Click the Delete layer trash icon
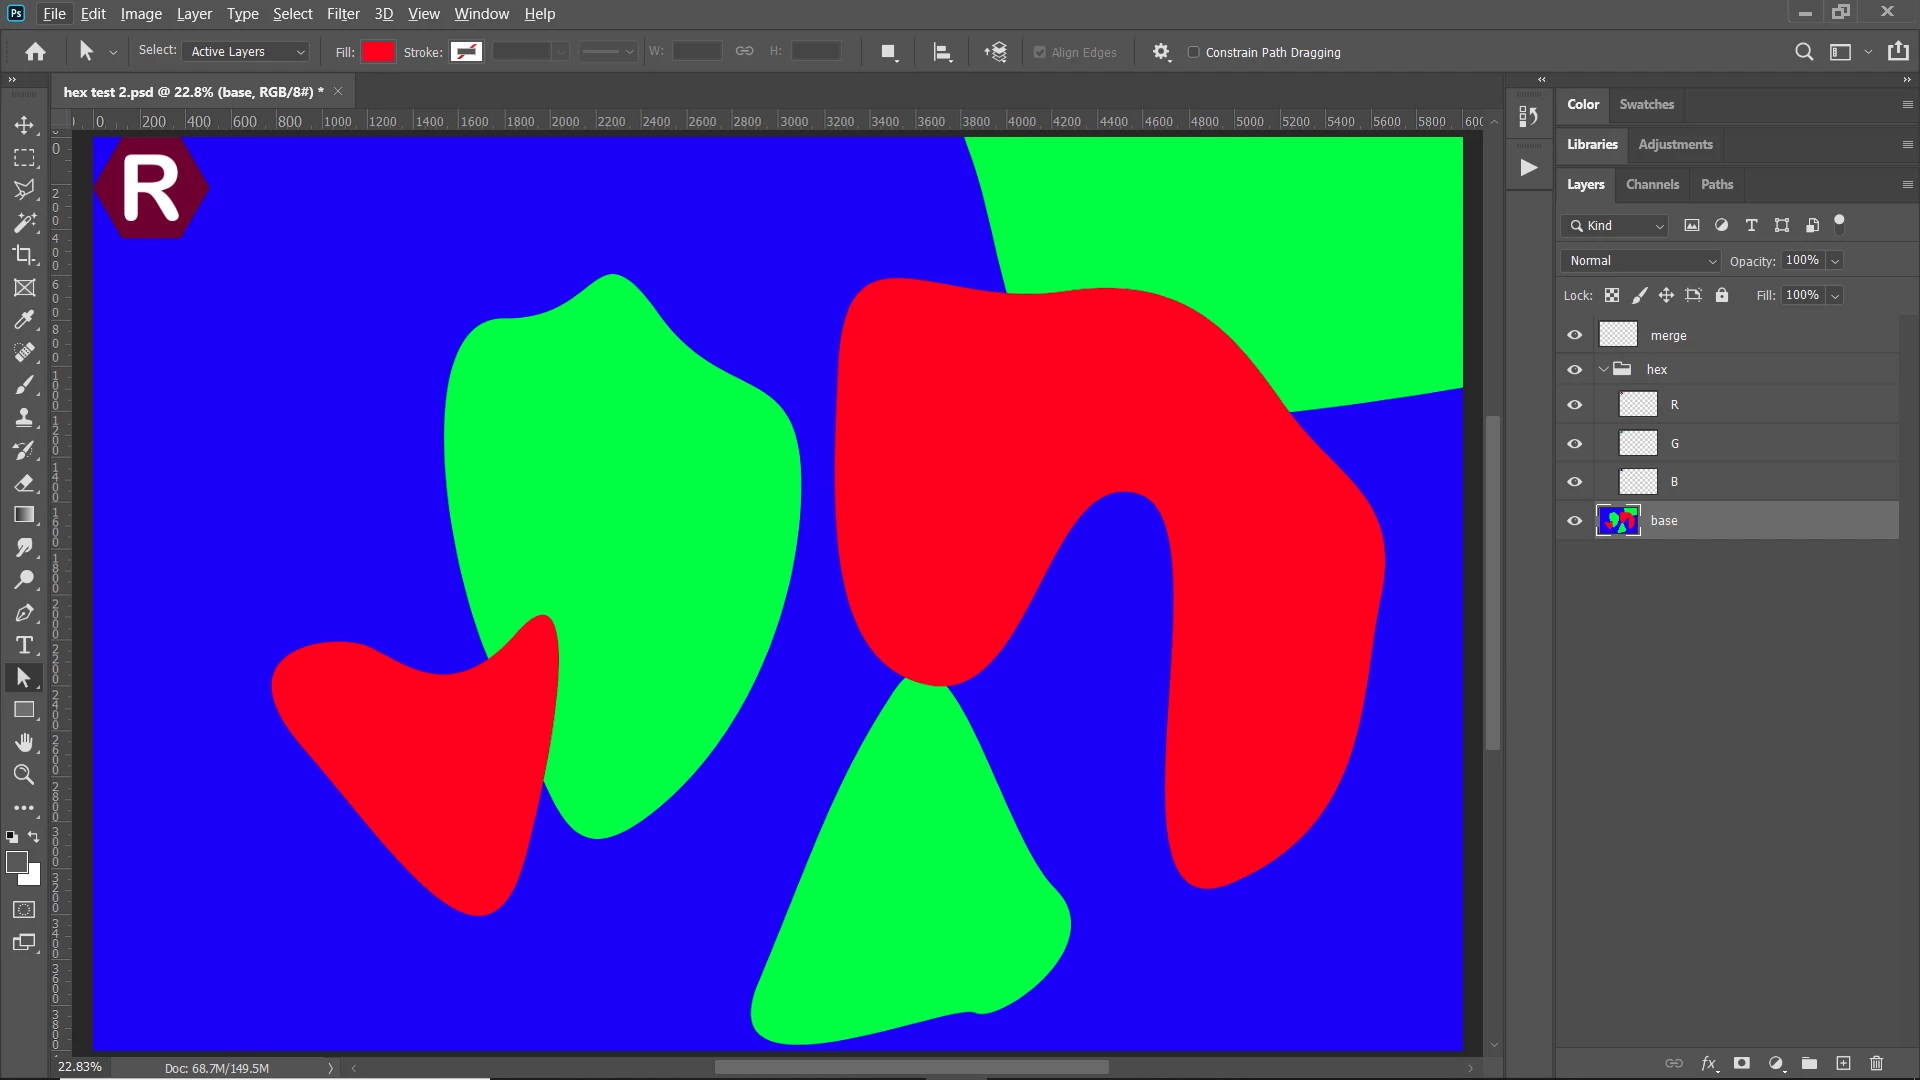The image size is (1920, 1080). [x=1876, y=1063]
